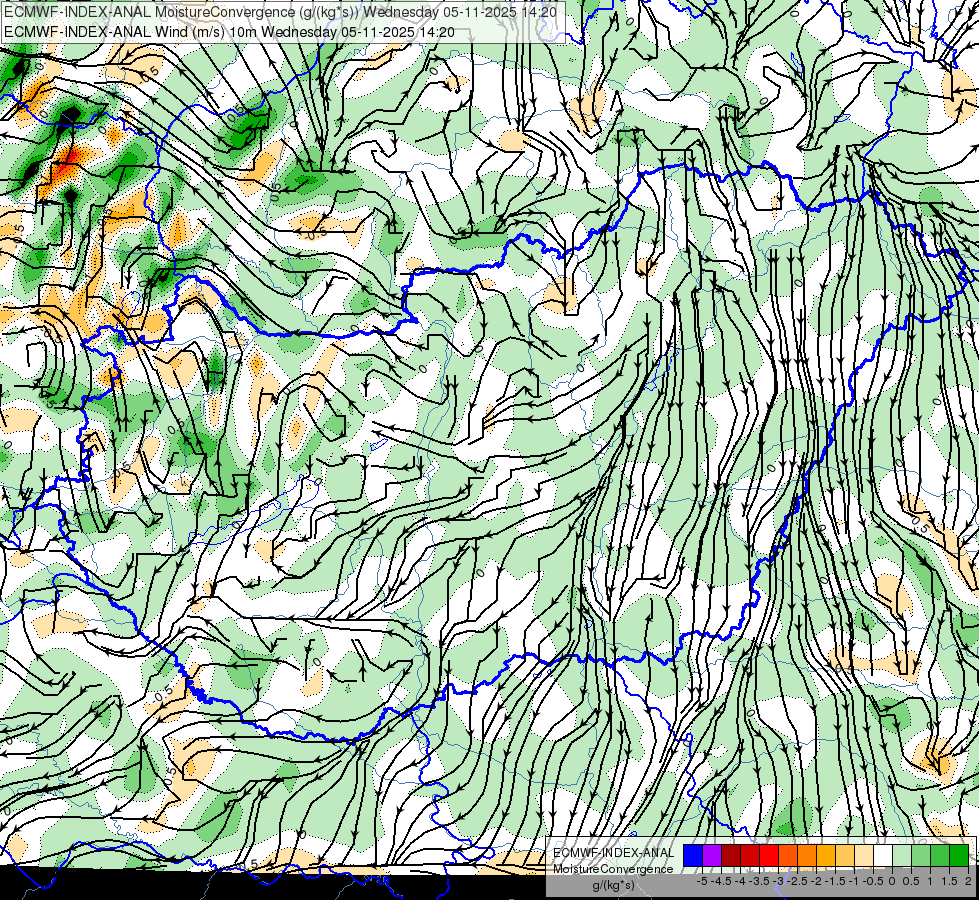Click the legend unit label 'g/(kg*s)'
Screen dimensions: 979x900
(x=613, y=885)
